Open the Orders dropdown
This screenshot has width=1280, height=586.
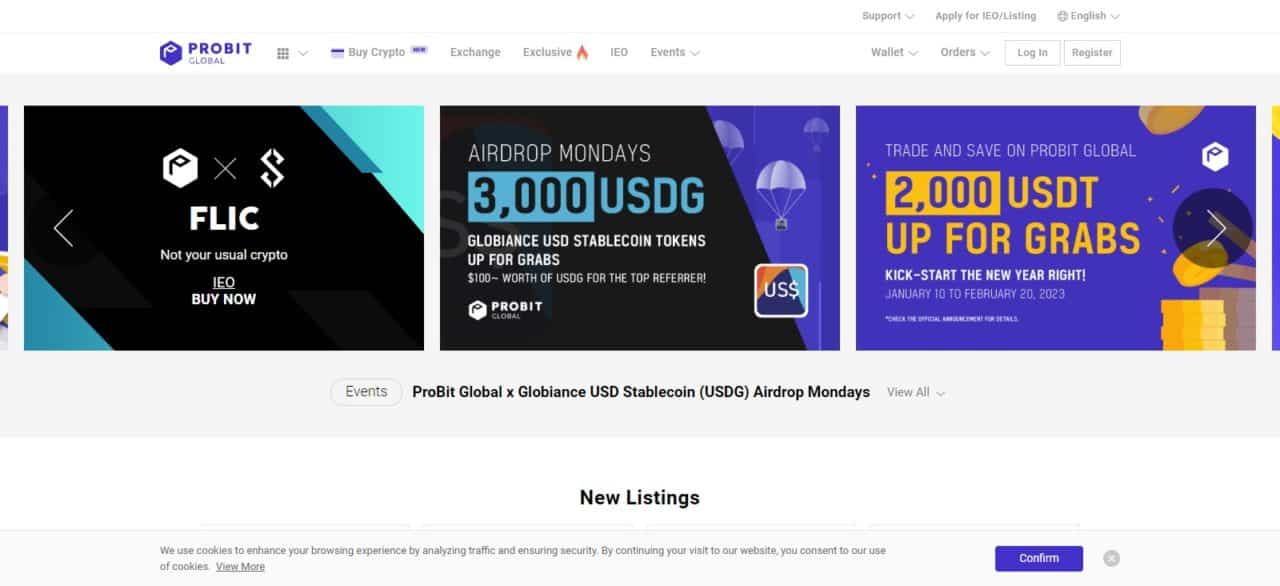[965, 53]
